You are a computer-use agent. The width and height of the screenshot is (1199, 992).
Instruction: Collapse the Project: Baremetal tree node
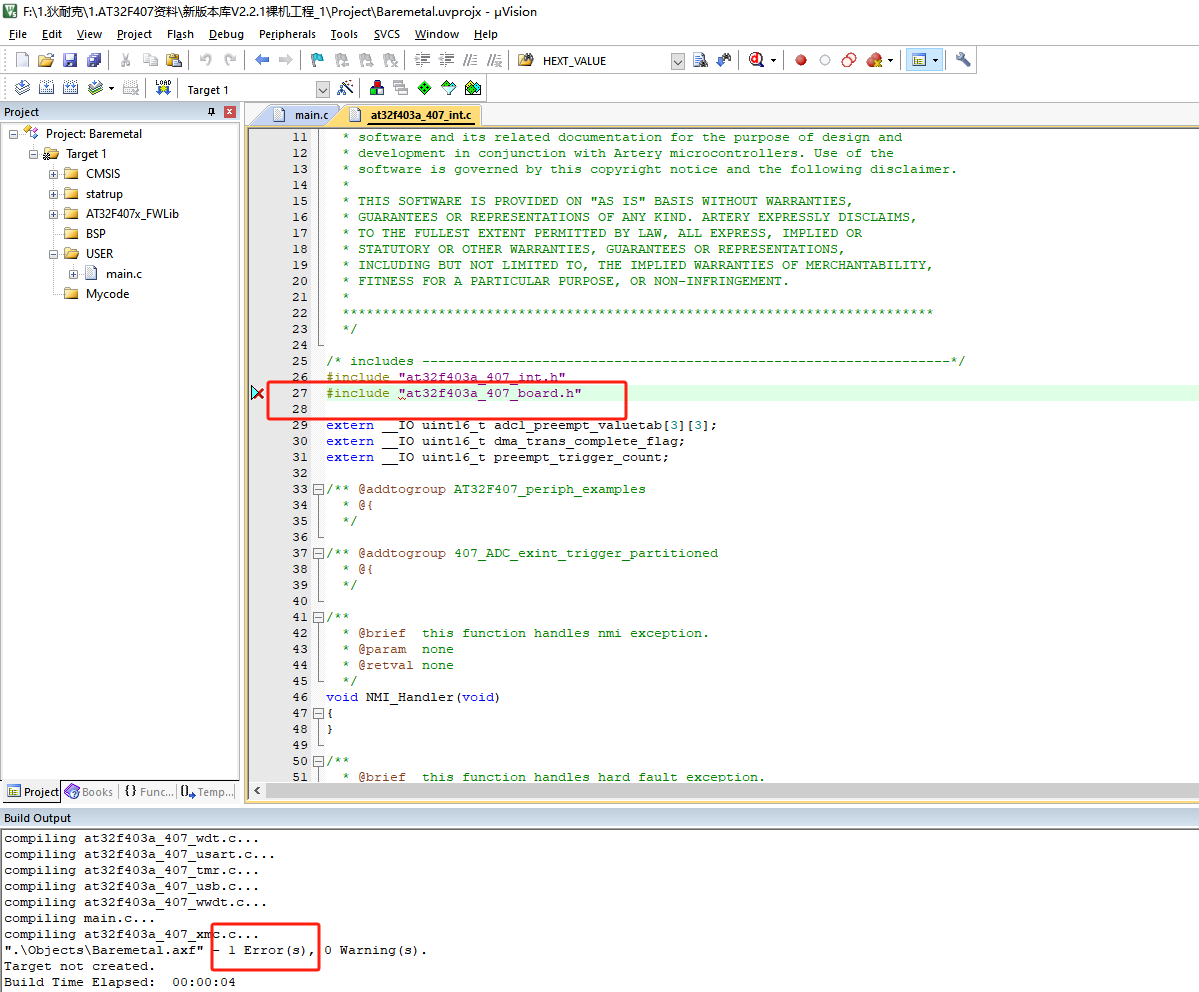click(x=14, y=135)
